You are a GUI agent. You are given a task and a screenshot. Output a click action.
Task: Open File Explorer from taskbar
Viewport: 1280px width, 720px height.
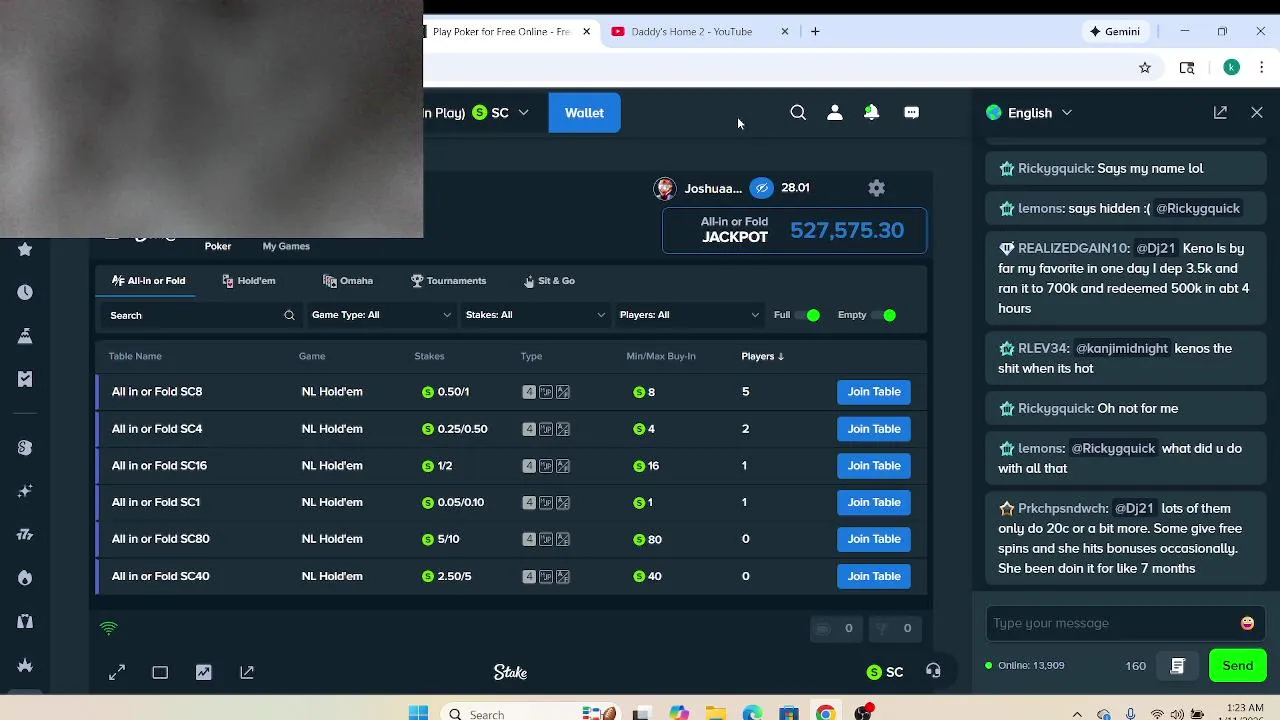point(715,713)
